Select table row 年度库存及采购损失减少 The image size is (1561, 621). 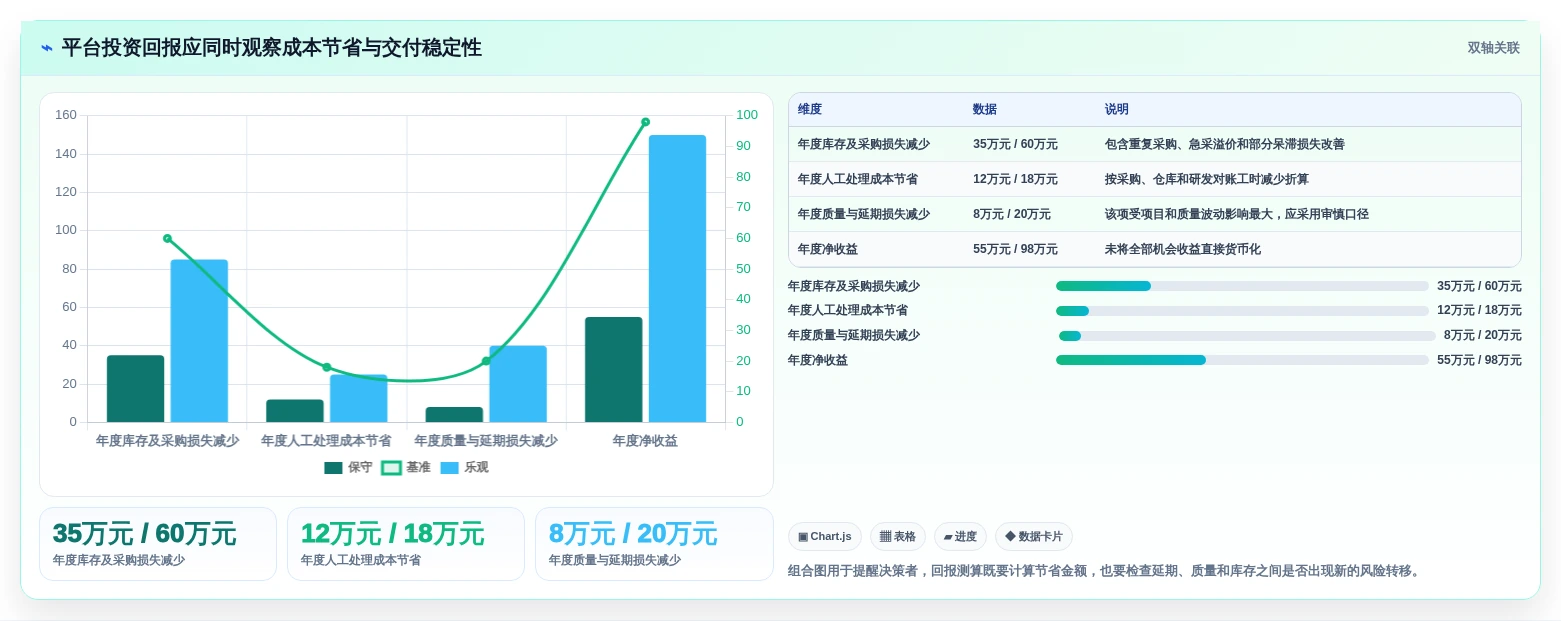[1155, 144]
